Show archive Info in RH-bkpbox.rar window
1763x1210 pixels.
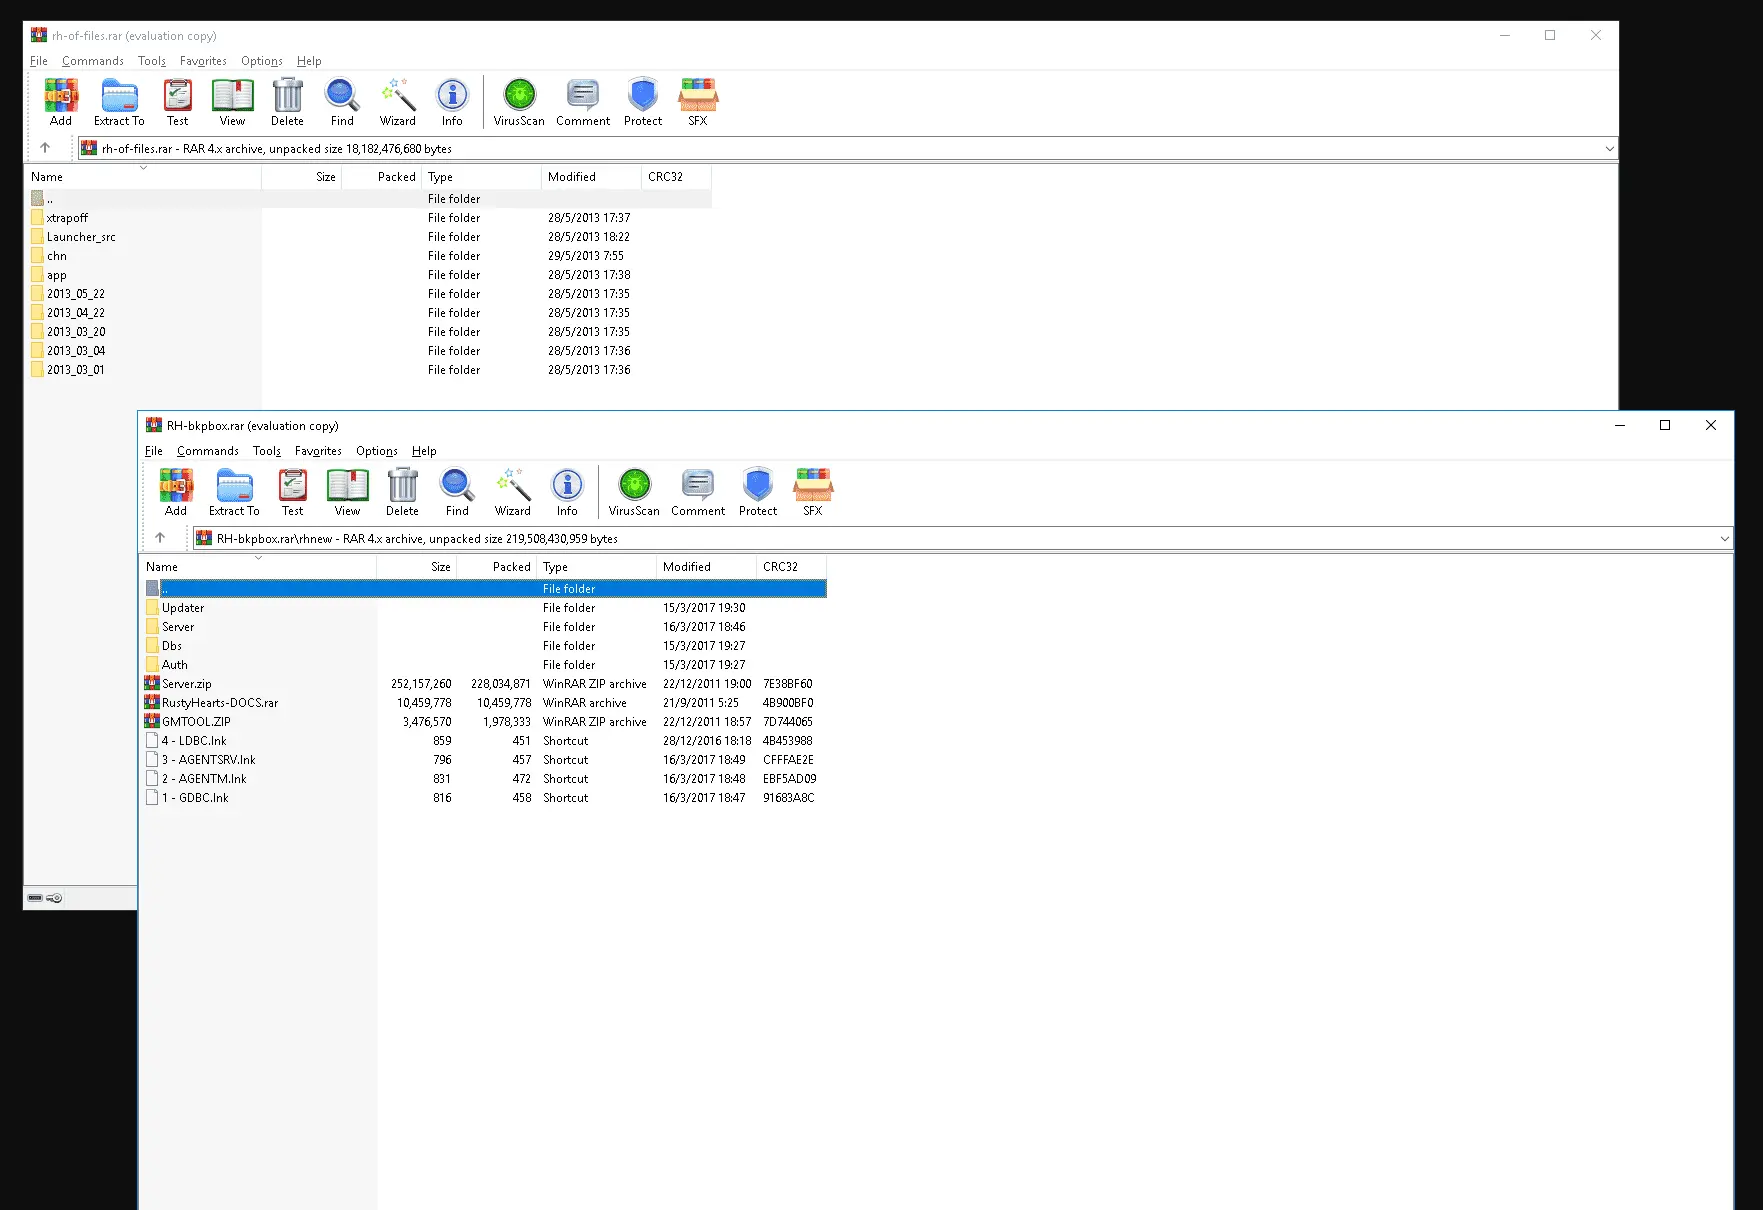tap(567, 492)
